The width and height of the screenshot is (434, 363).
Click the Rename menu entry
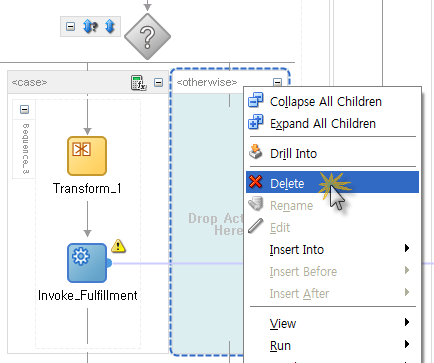[332, 205]
